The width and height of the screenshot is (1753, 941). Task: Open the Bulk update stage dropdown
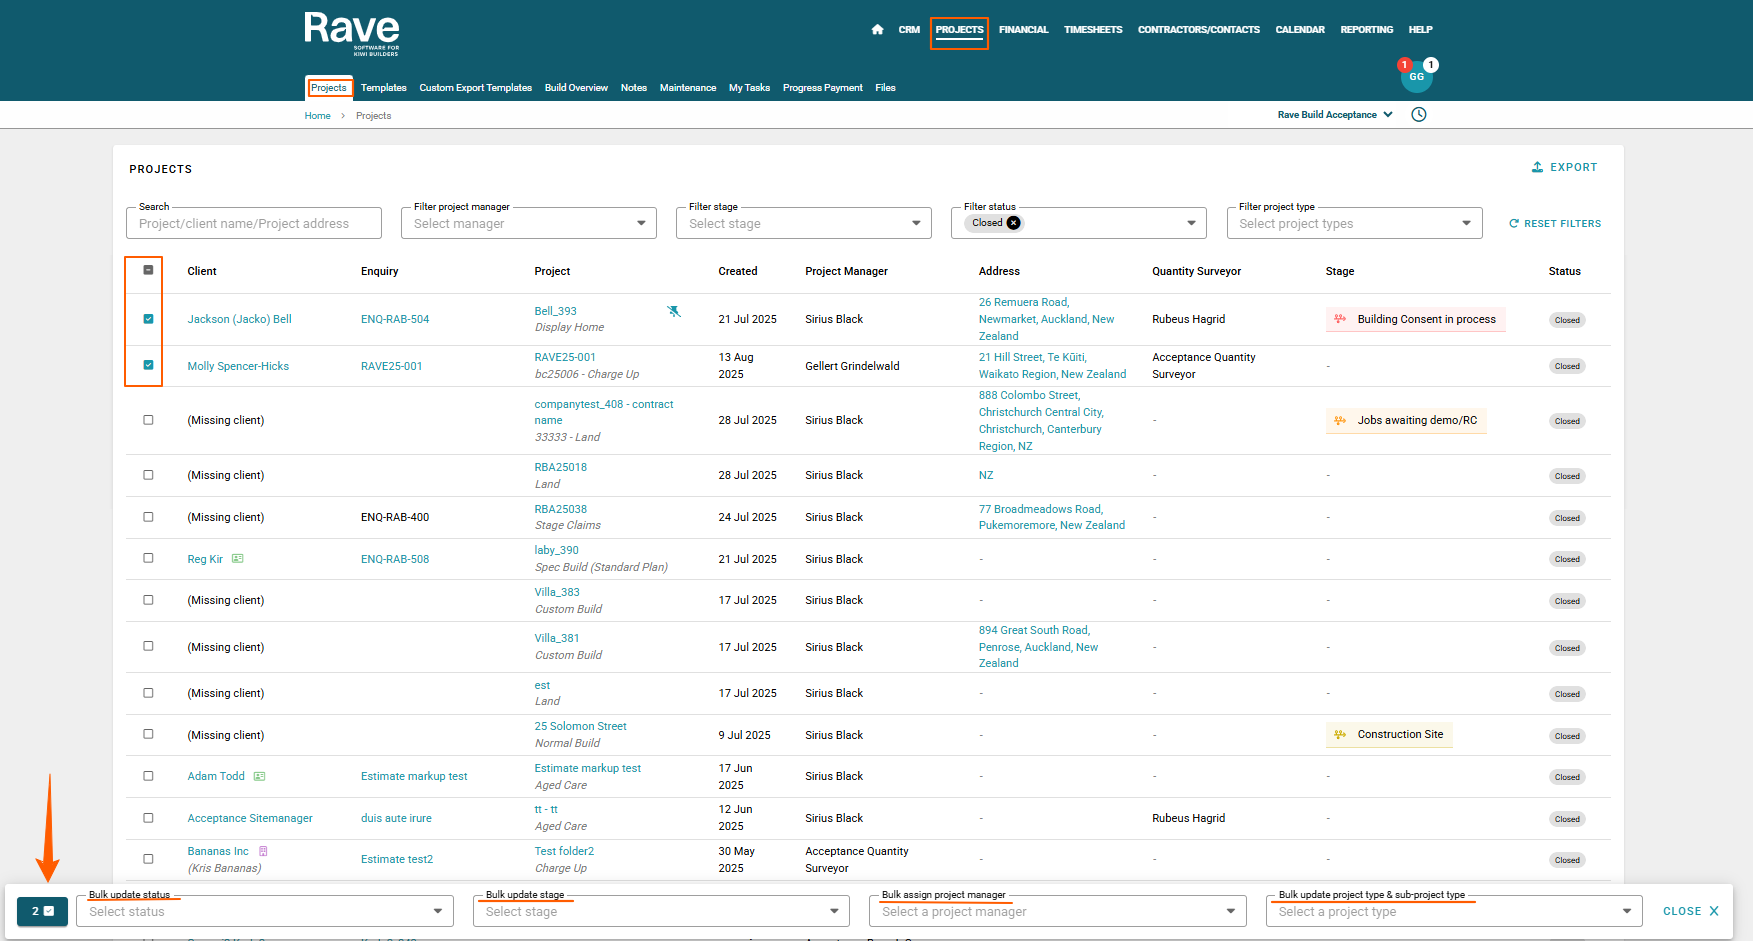(661, 911)
